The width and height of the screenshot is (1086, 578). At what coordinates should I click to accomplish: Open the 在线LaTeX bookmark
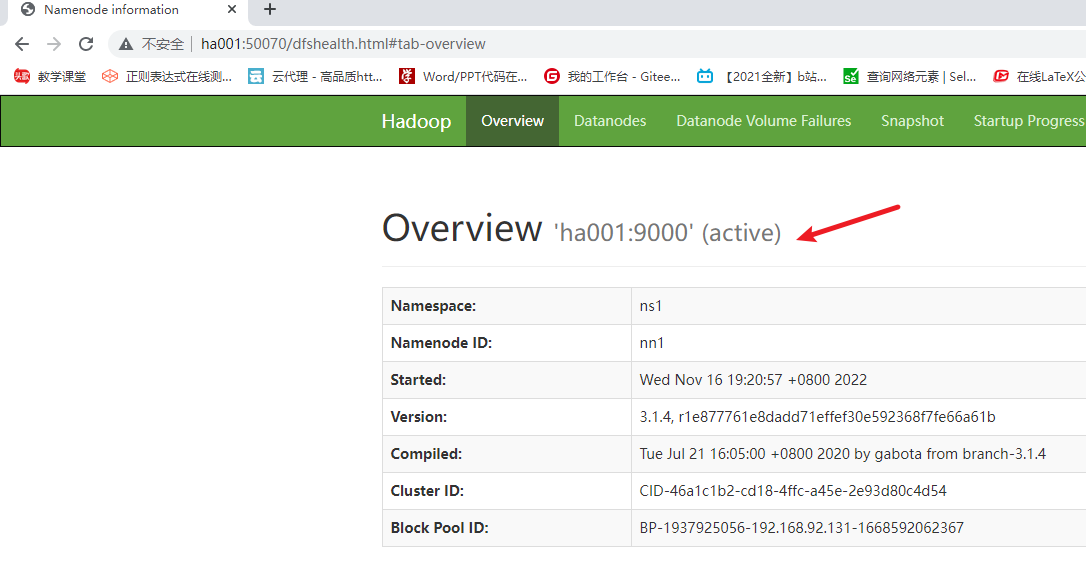click(1039, 77)
